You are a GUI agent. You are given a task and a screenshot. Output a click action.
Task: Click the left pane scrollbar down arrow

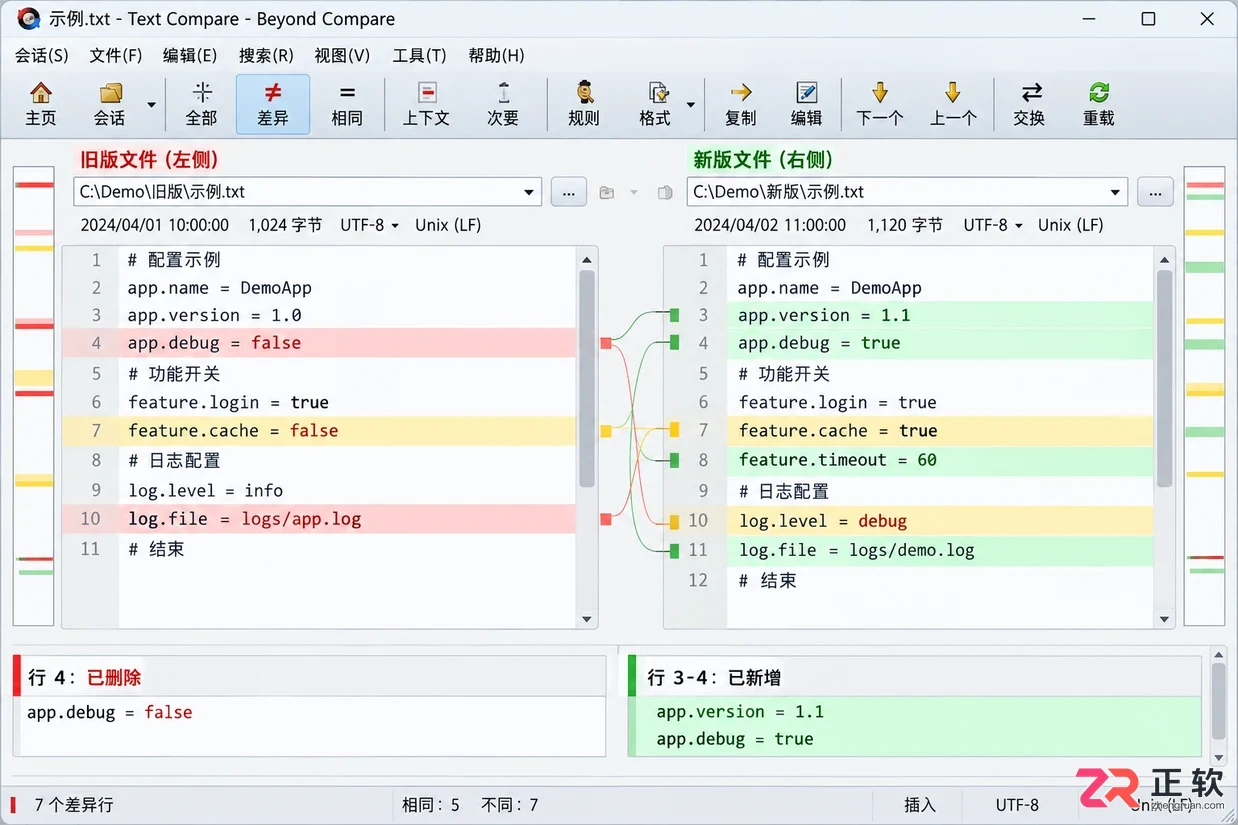[587, 619]
